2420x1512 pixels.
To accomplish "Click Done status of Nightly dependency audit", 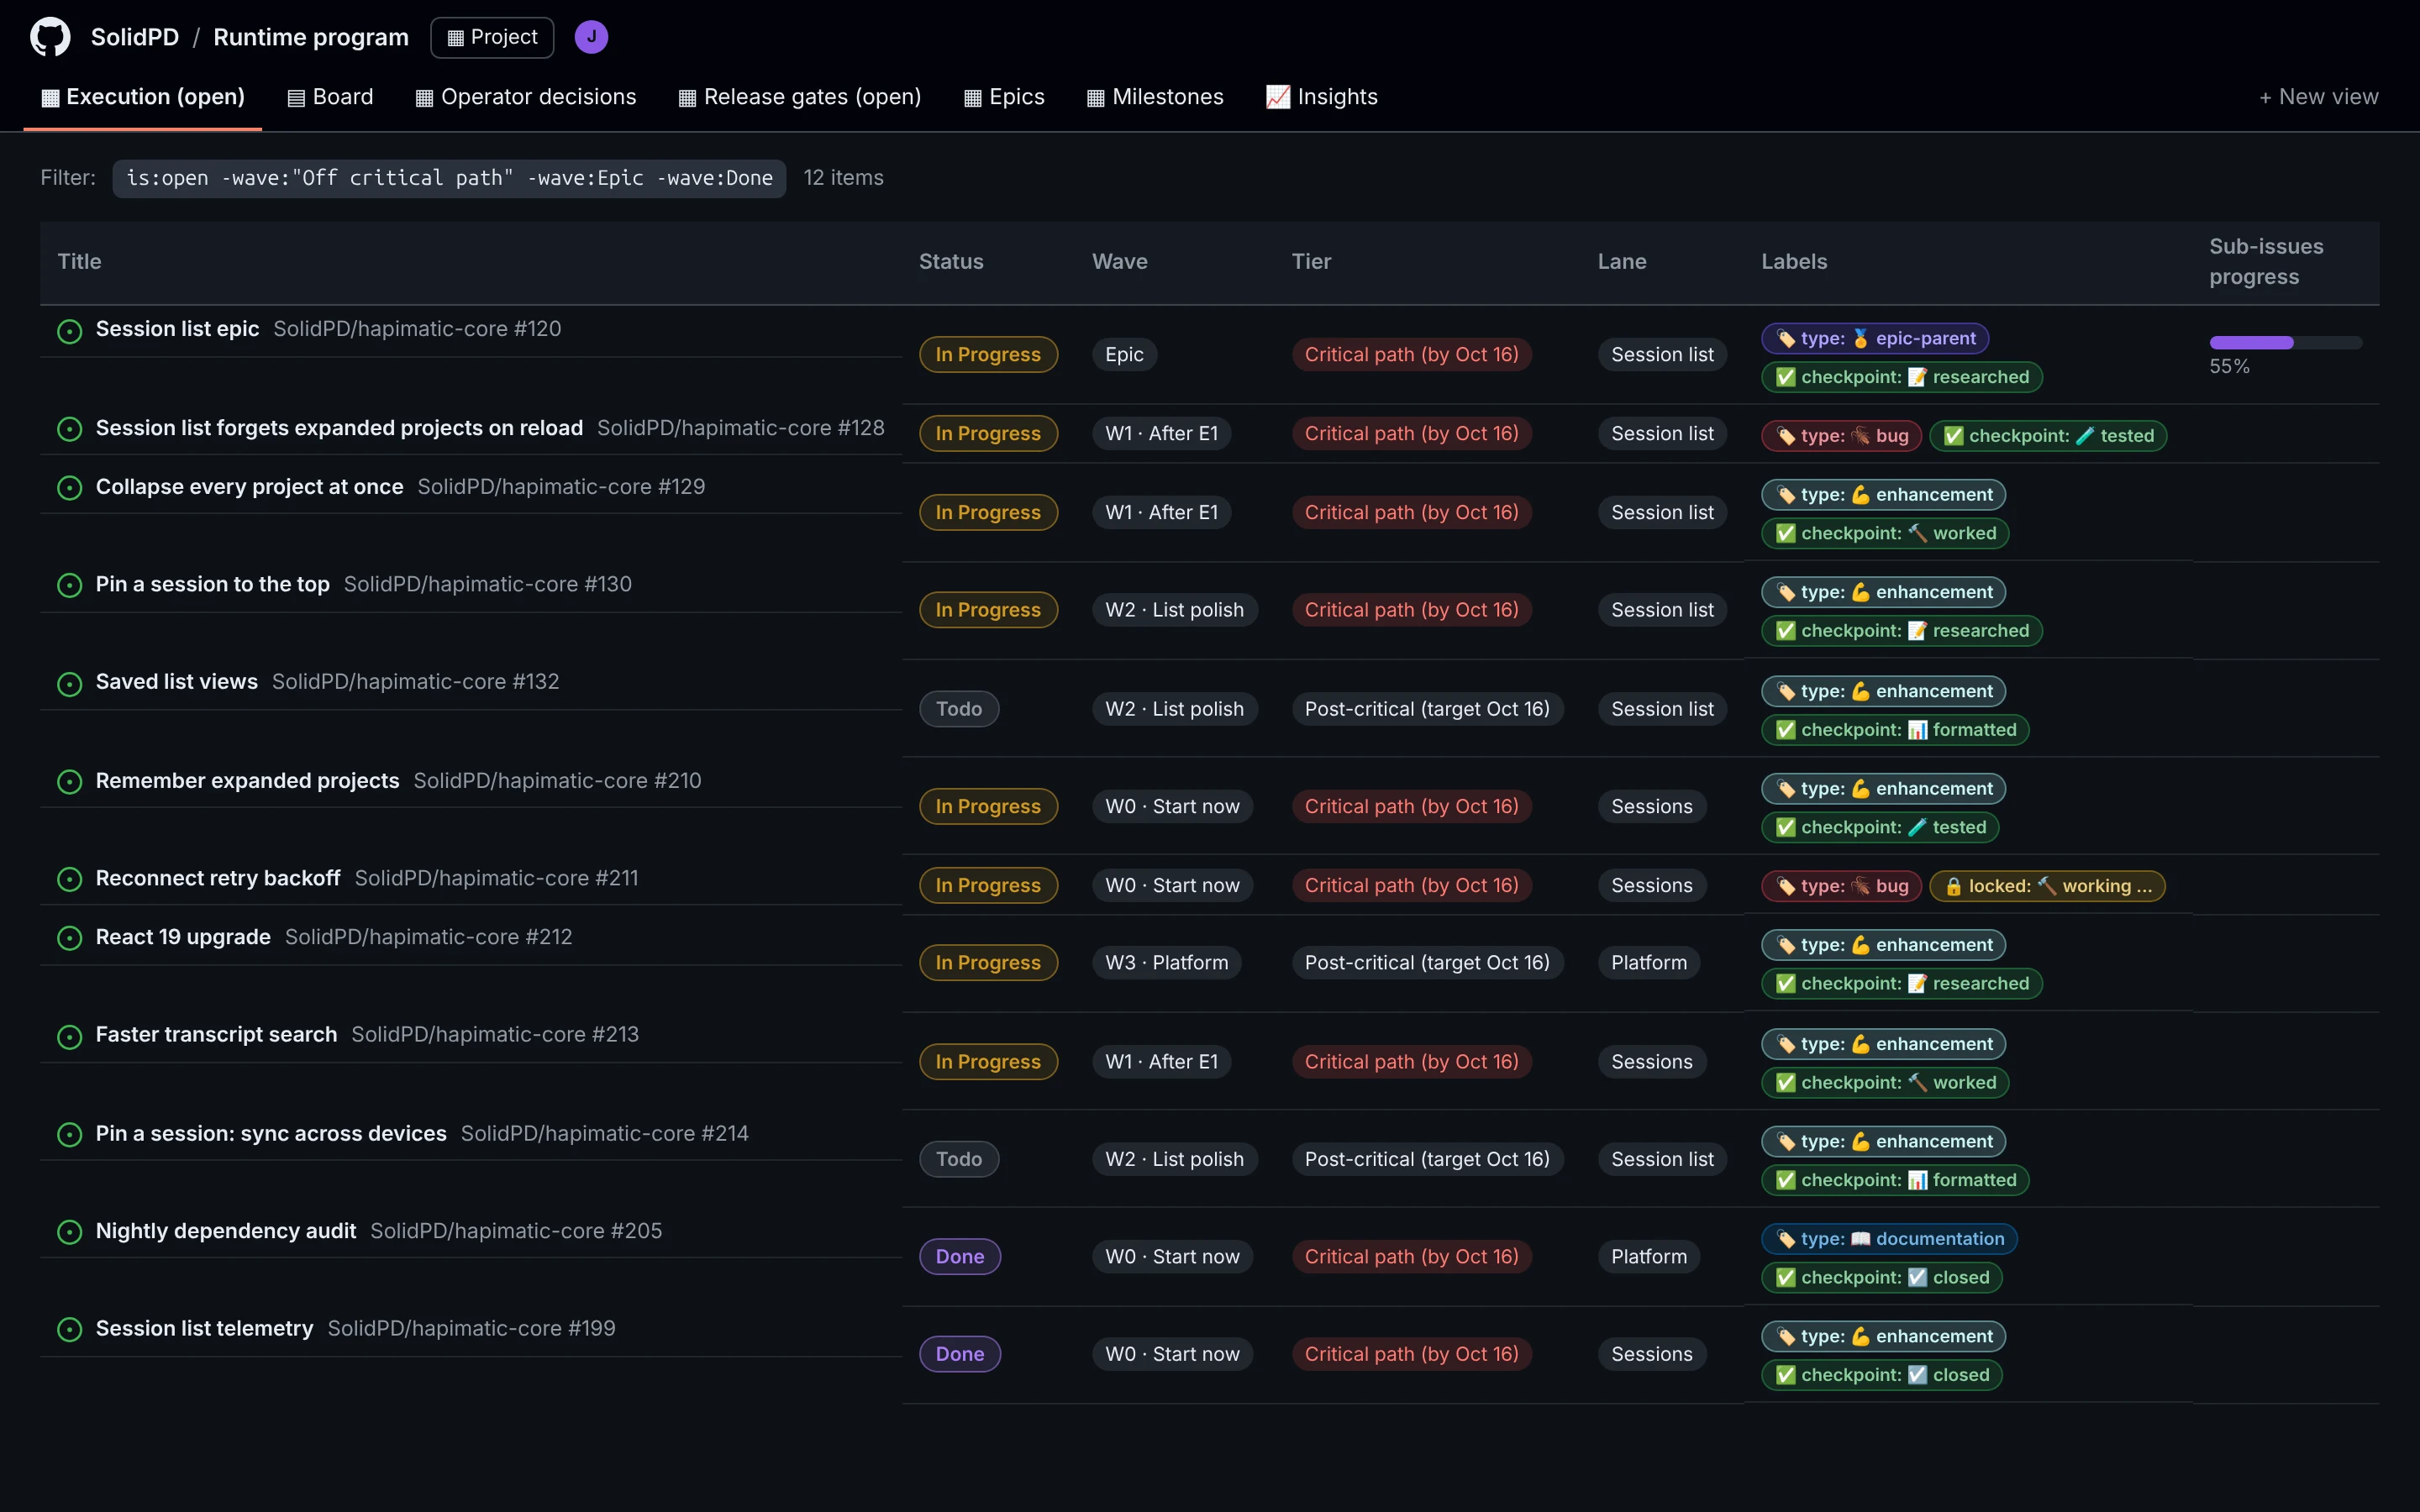I will (x=960, y=1257).
